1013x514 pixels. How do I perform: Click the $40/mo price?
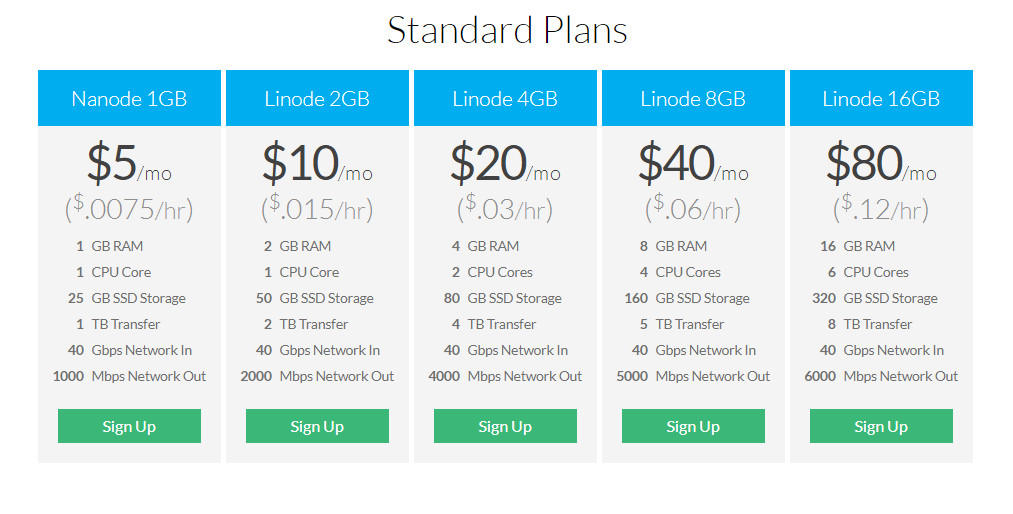[693, 163]
